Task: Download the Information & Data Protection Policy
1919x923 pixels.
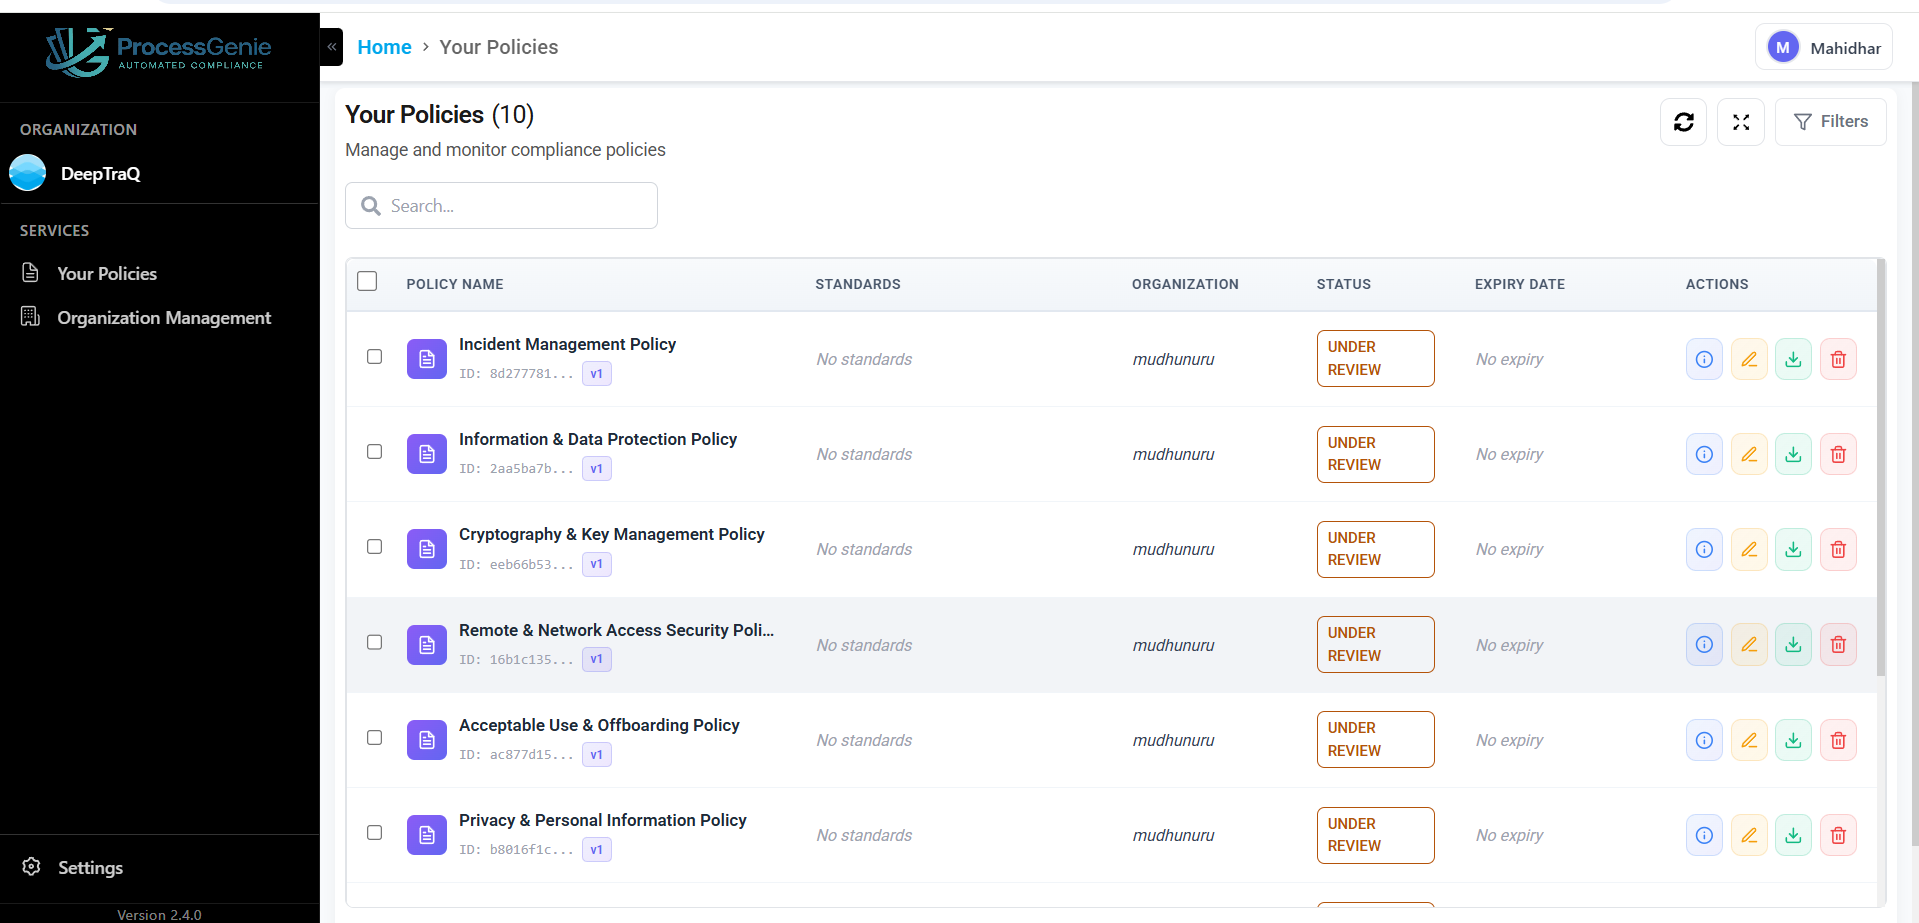Action: pos(1794,454)
